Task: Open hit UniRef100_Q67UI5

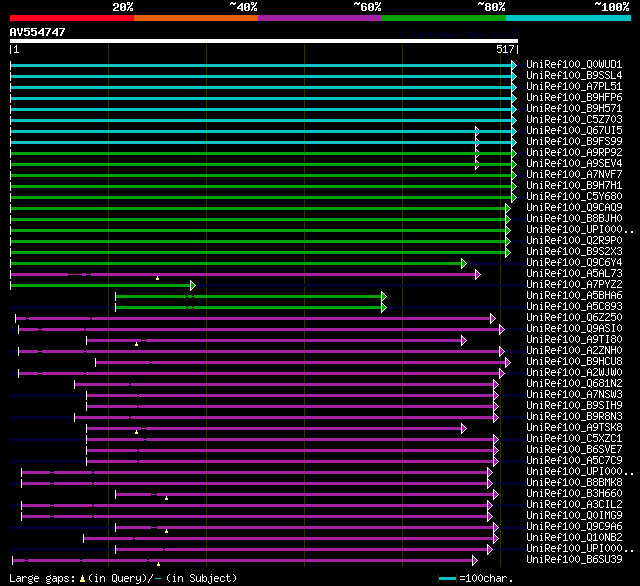Action: [574, 131]
